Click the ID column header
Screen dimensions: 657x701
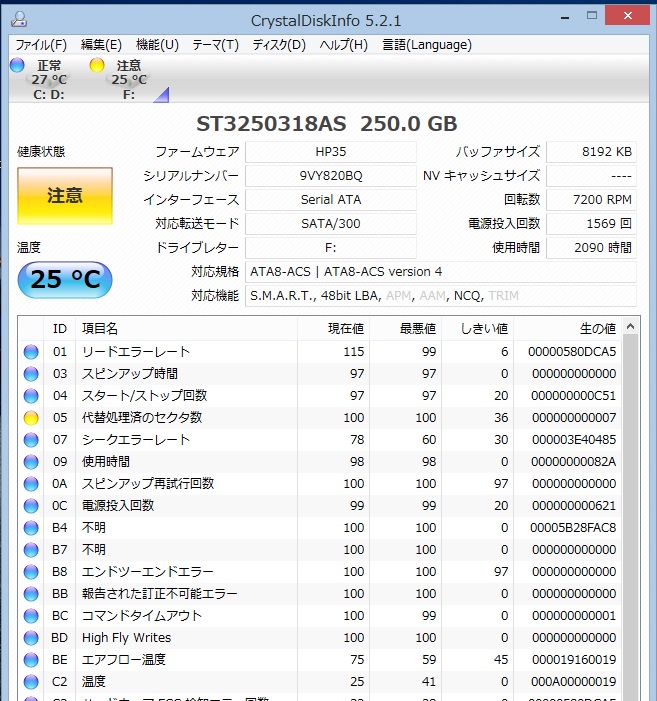pos(59,329)
